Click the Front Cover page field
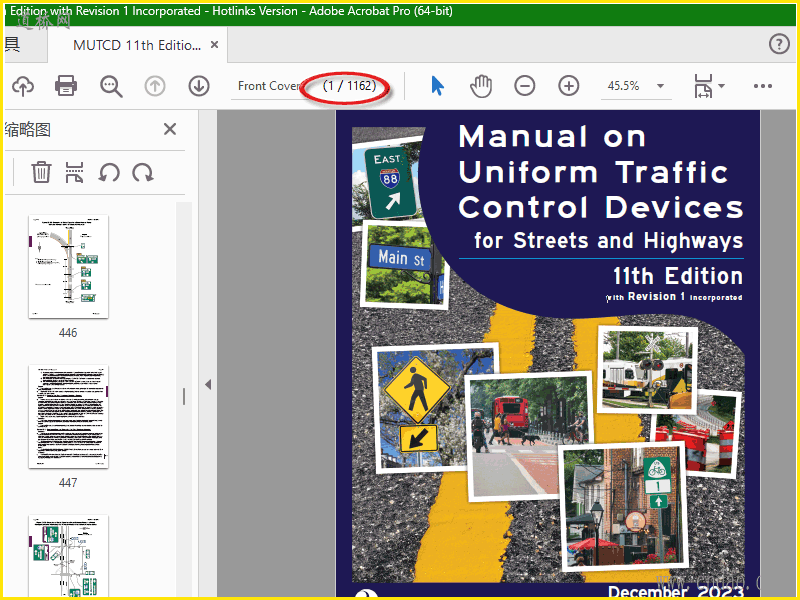This screenshot has height=600, width=800. [x=269, y=86]
